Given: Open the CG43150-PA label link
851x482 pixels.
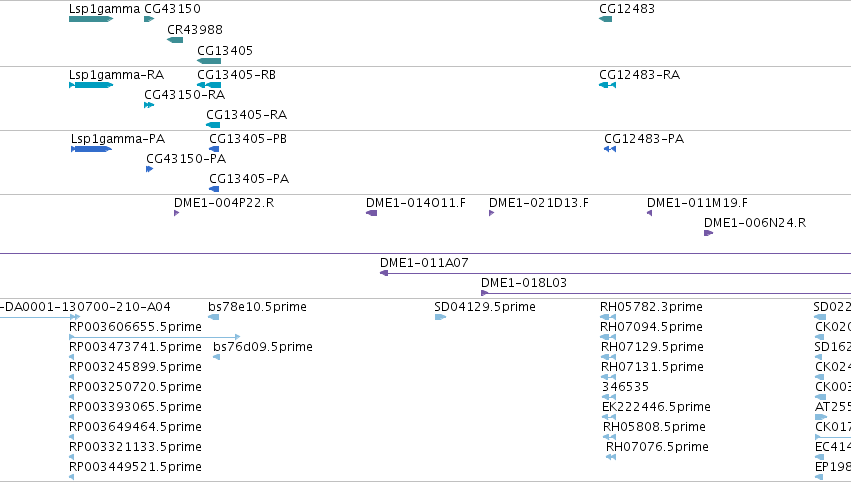Looking at the screenshot, I should [x=186, y=158].
